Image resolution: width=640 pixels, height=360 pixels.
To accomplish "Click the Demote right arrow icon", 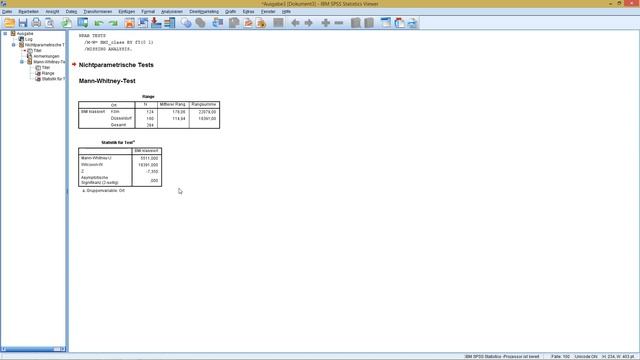I will pyautogui.click(x=309, y=23).
